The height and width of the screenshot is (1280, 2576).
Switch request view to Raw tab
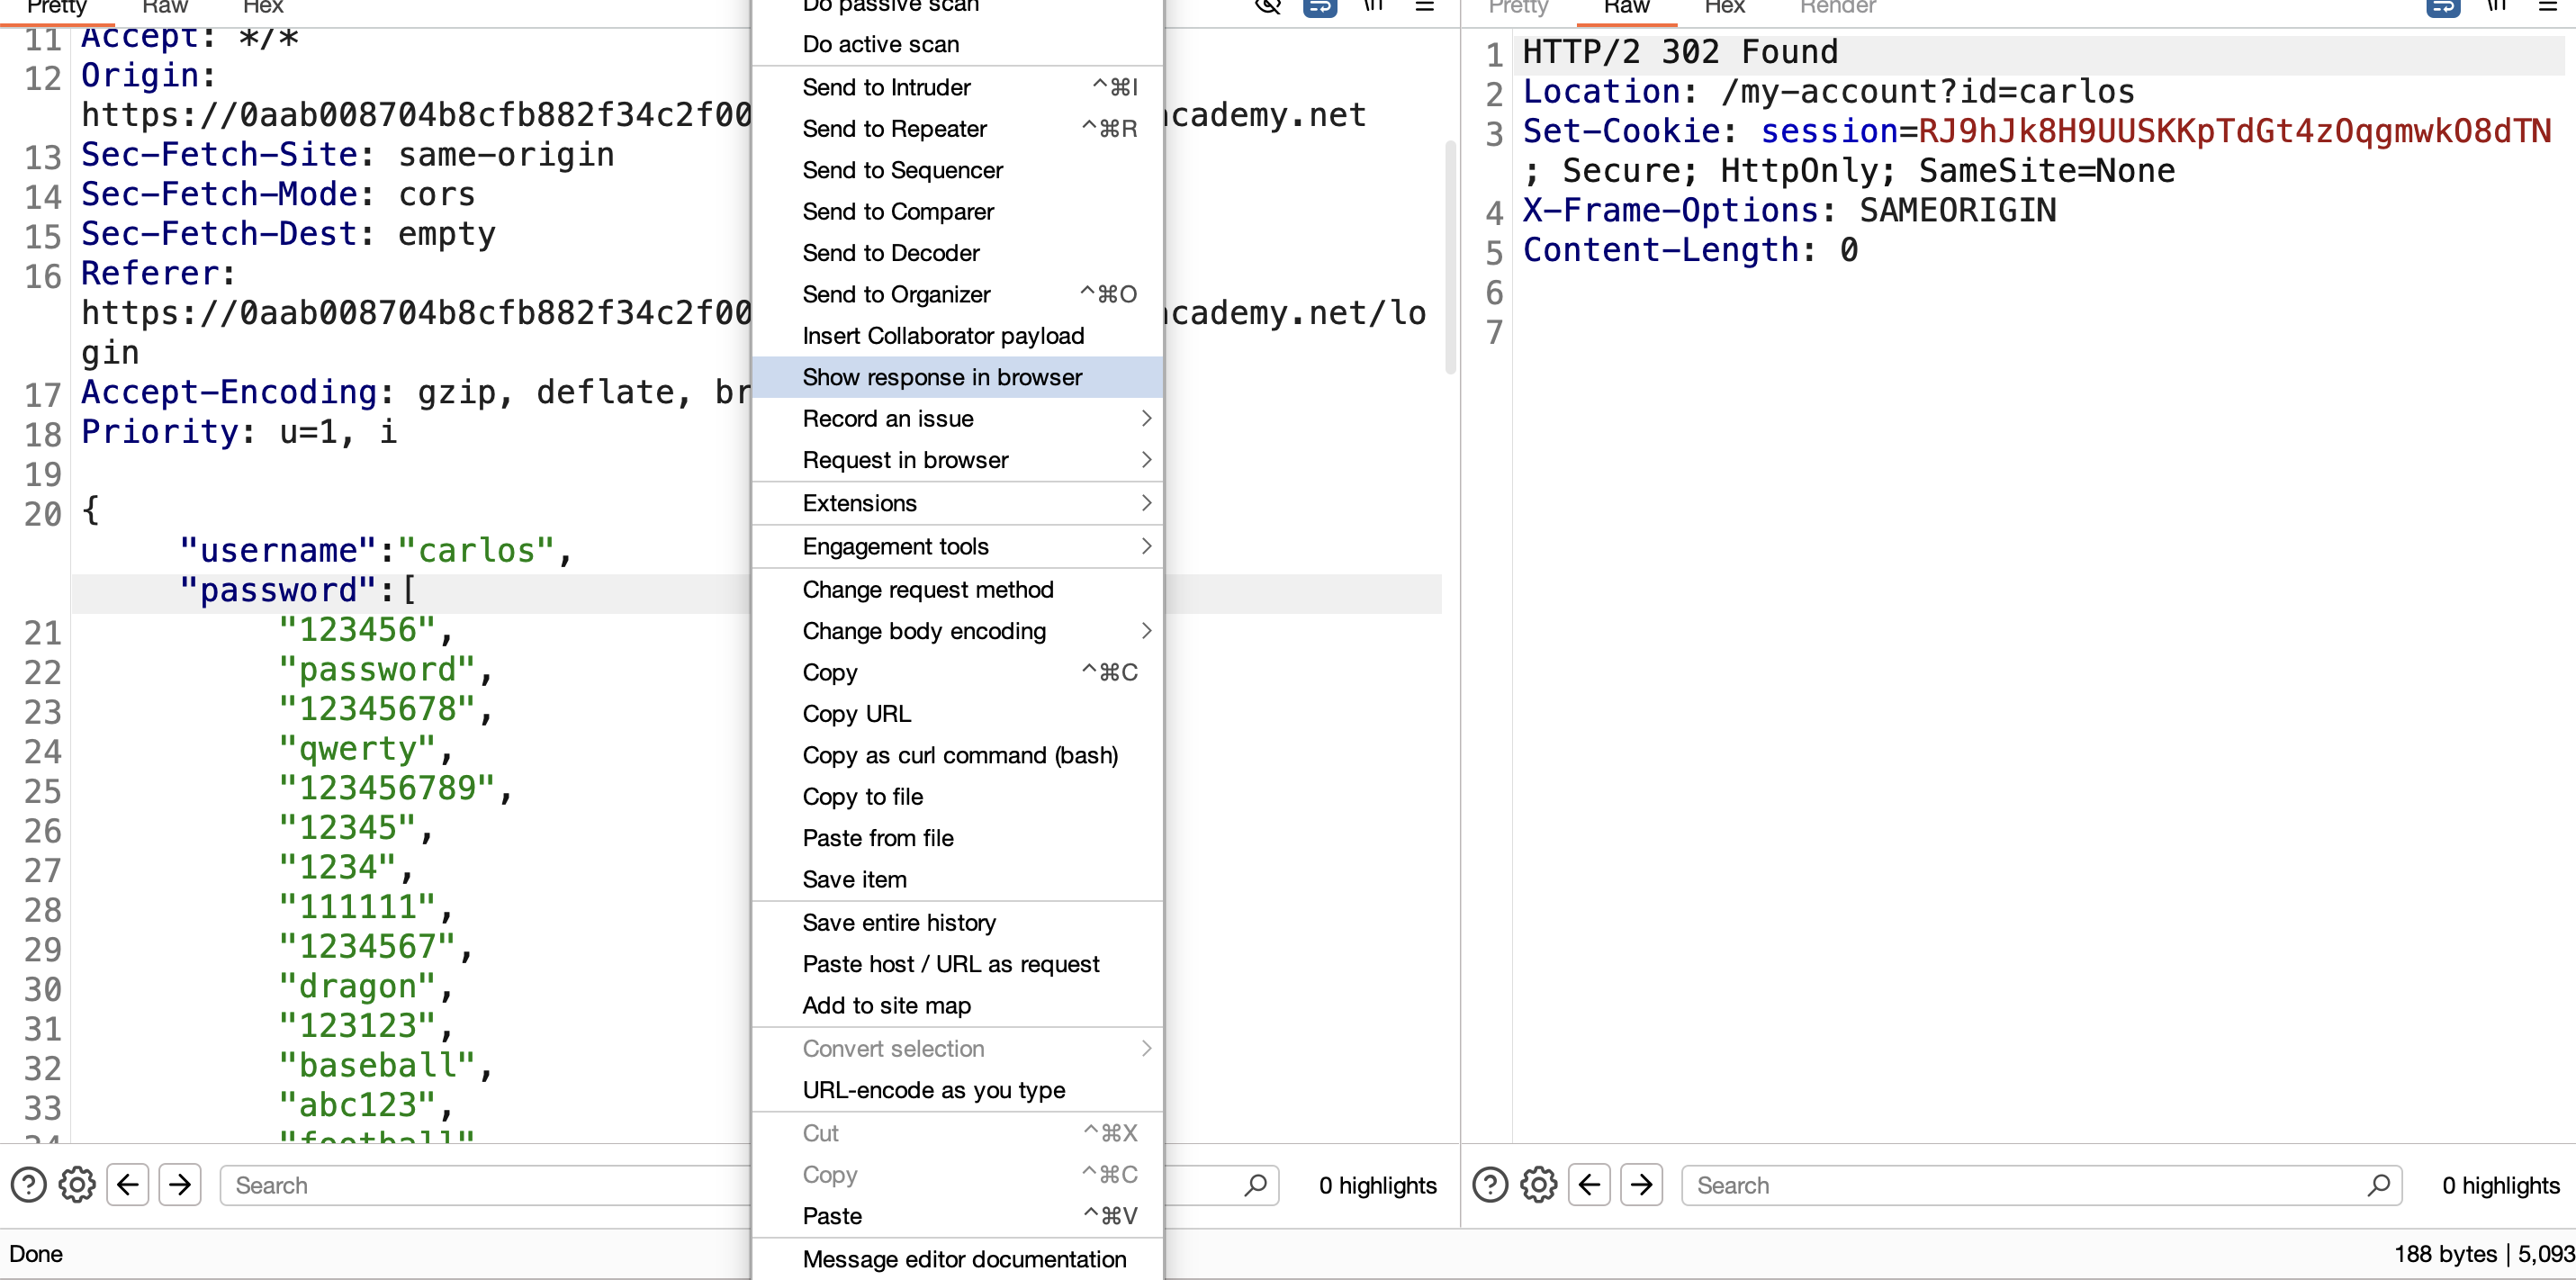click(165, 8)
